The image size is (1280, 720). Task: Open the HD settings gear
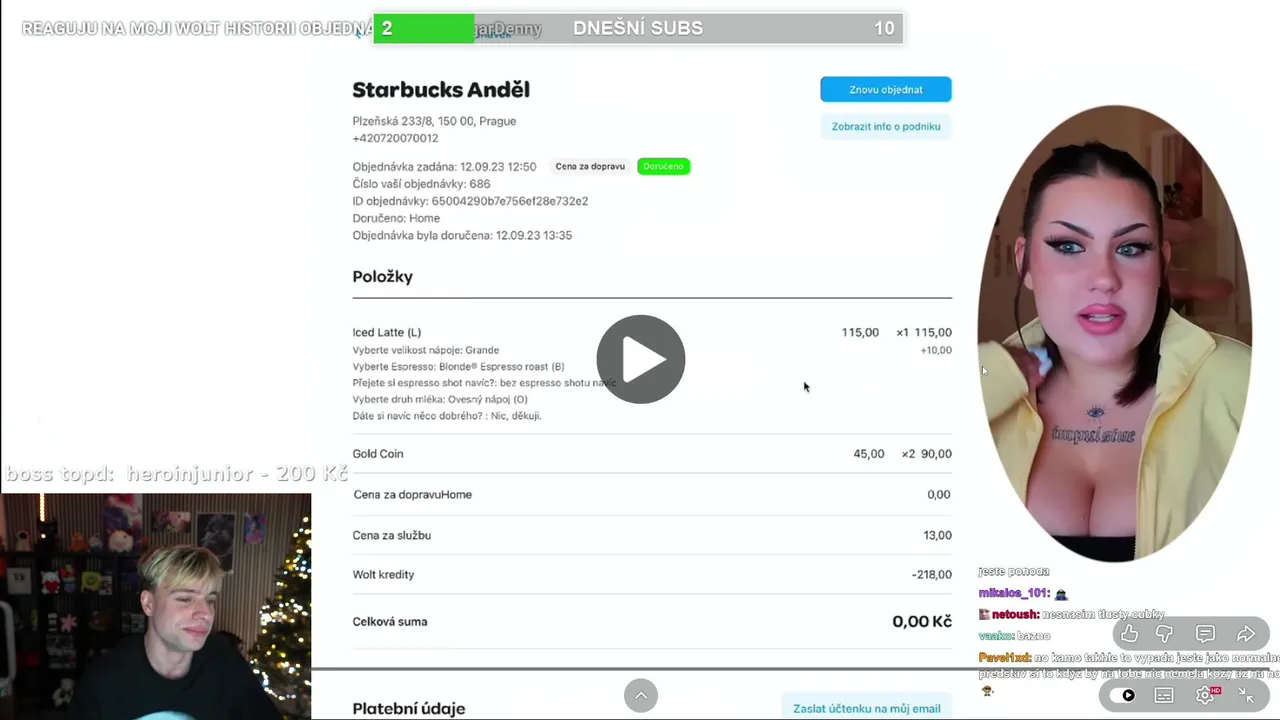[1205, 695]
